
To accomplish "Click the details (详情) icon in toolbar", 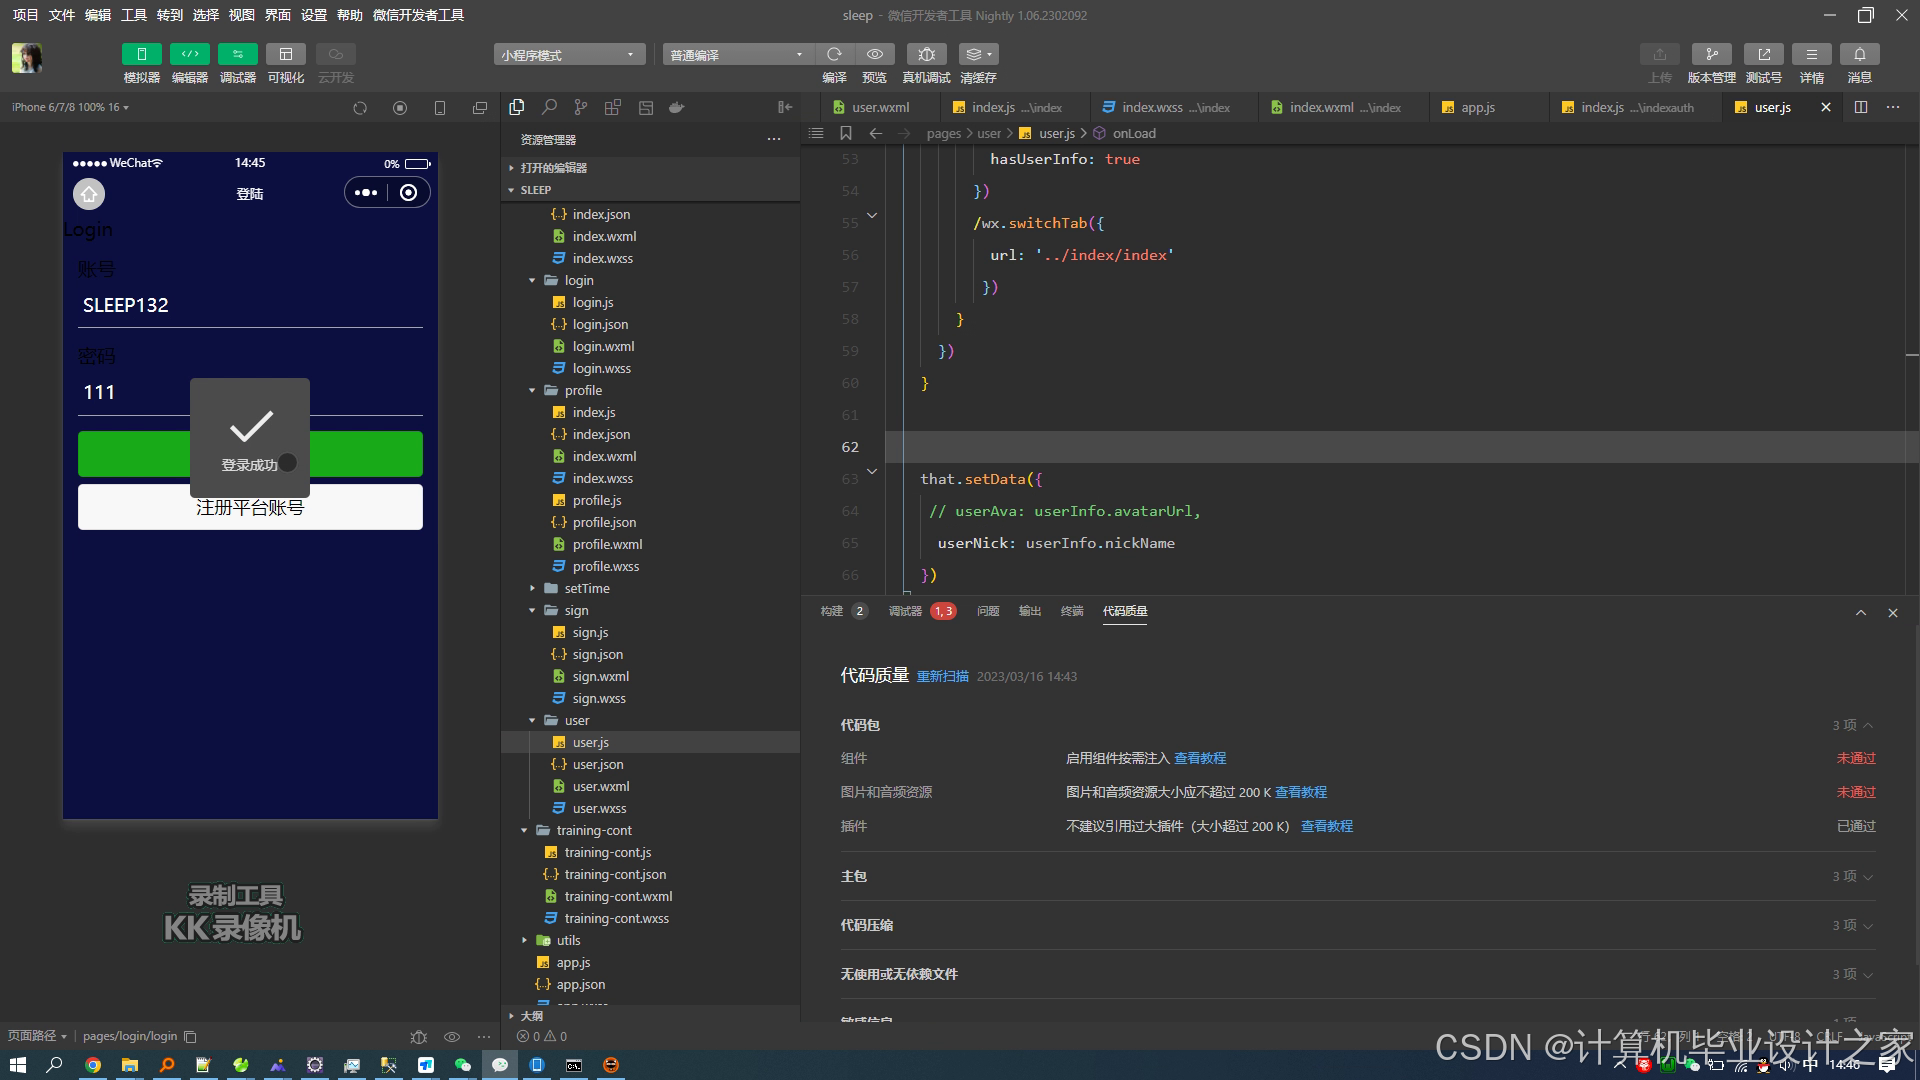I will pos(1811,54).
